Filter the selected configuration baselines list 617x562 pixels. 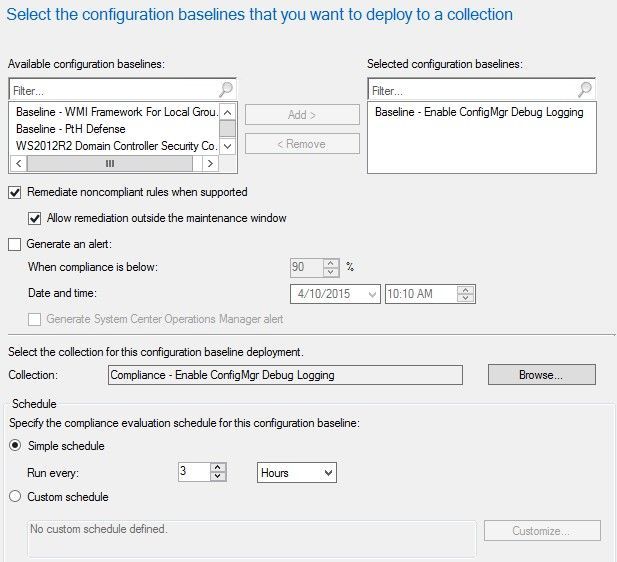[481, 90]
